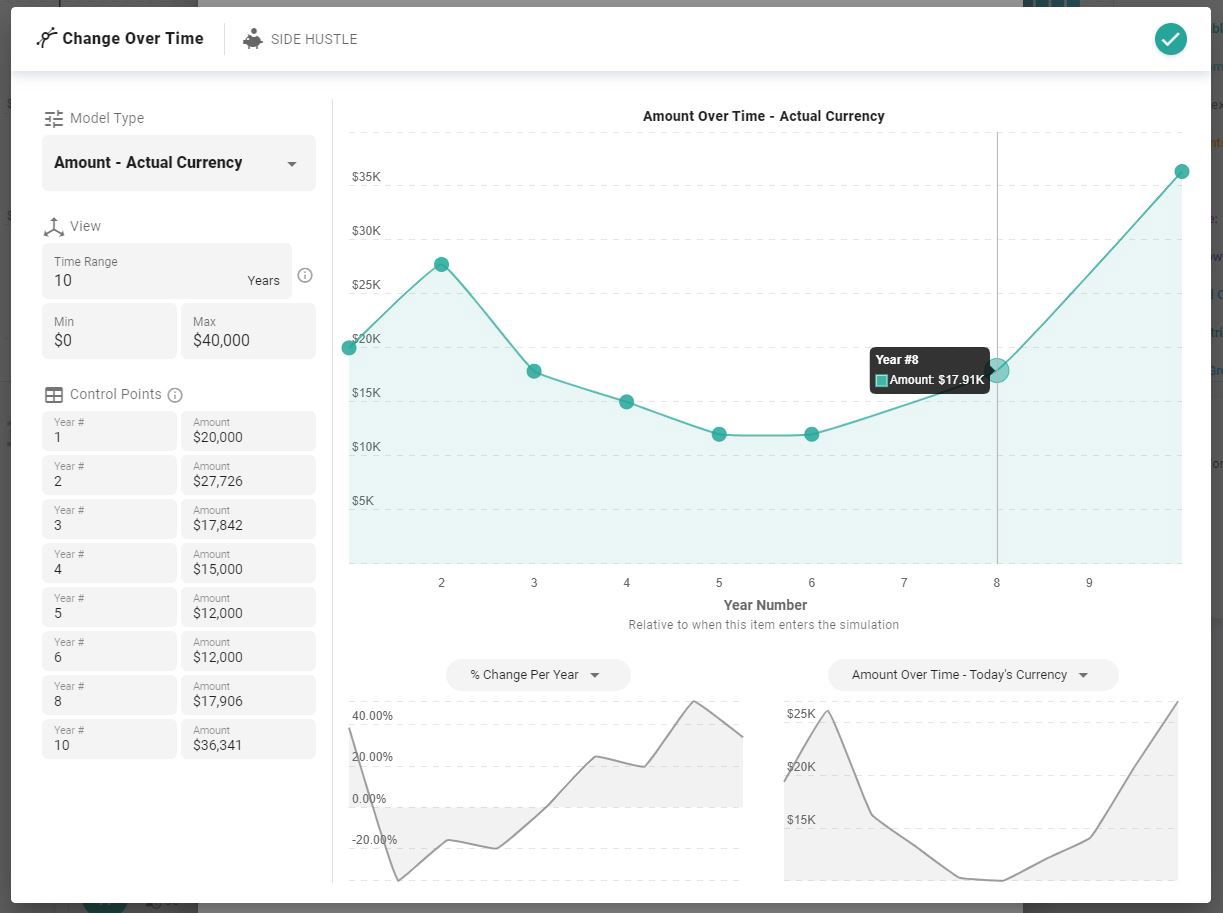Open the info tooltip next to Time Range
The image size is (1223, 913).
305,274
